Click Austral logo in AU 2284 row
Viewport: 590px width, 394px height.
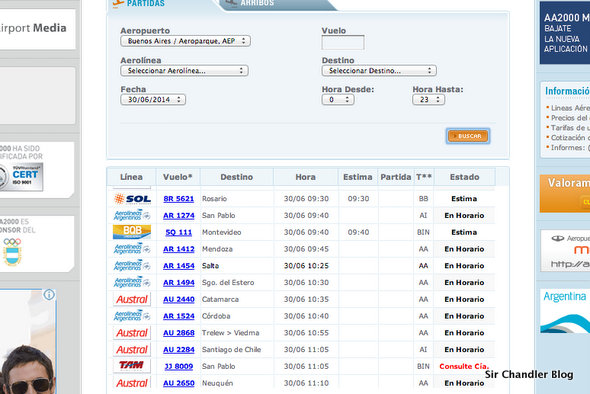coord(132,350)
